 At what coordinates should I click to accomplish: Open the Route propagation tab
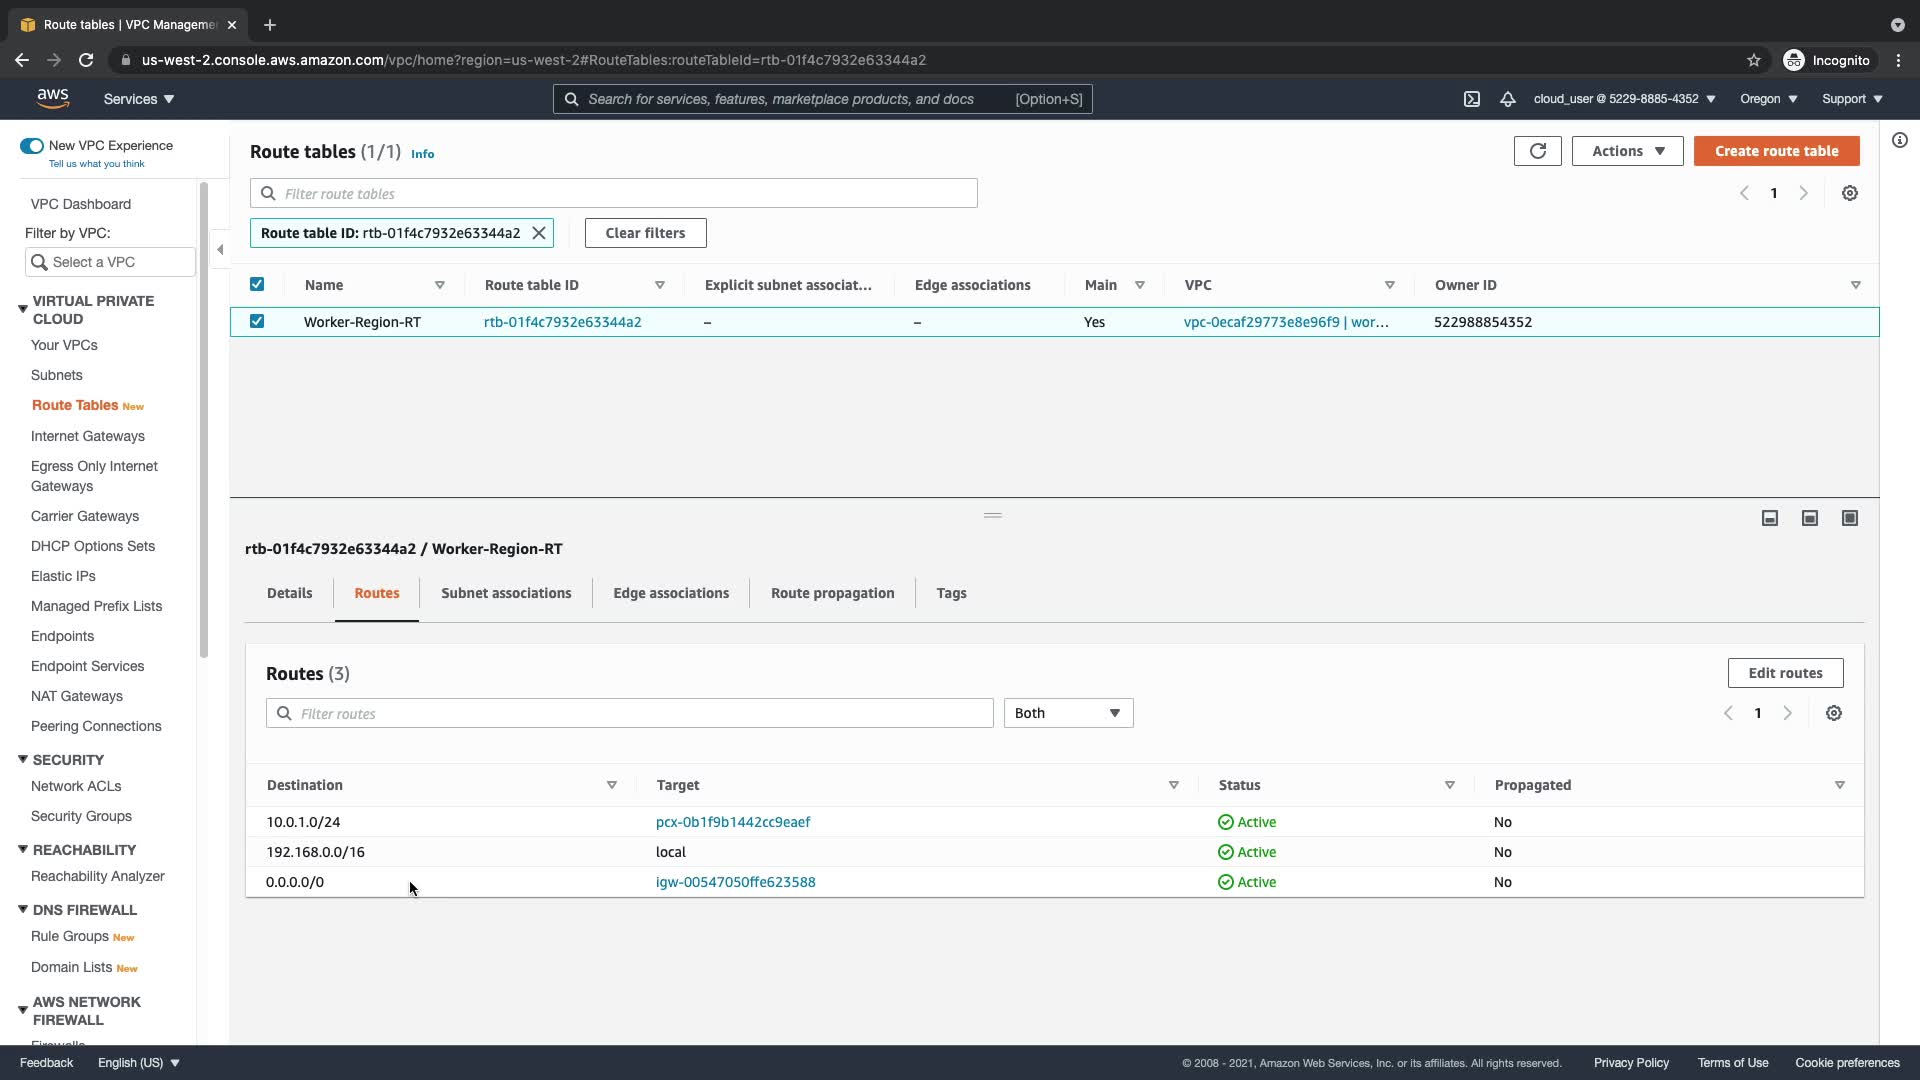(832, 593)
